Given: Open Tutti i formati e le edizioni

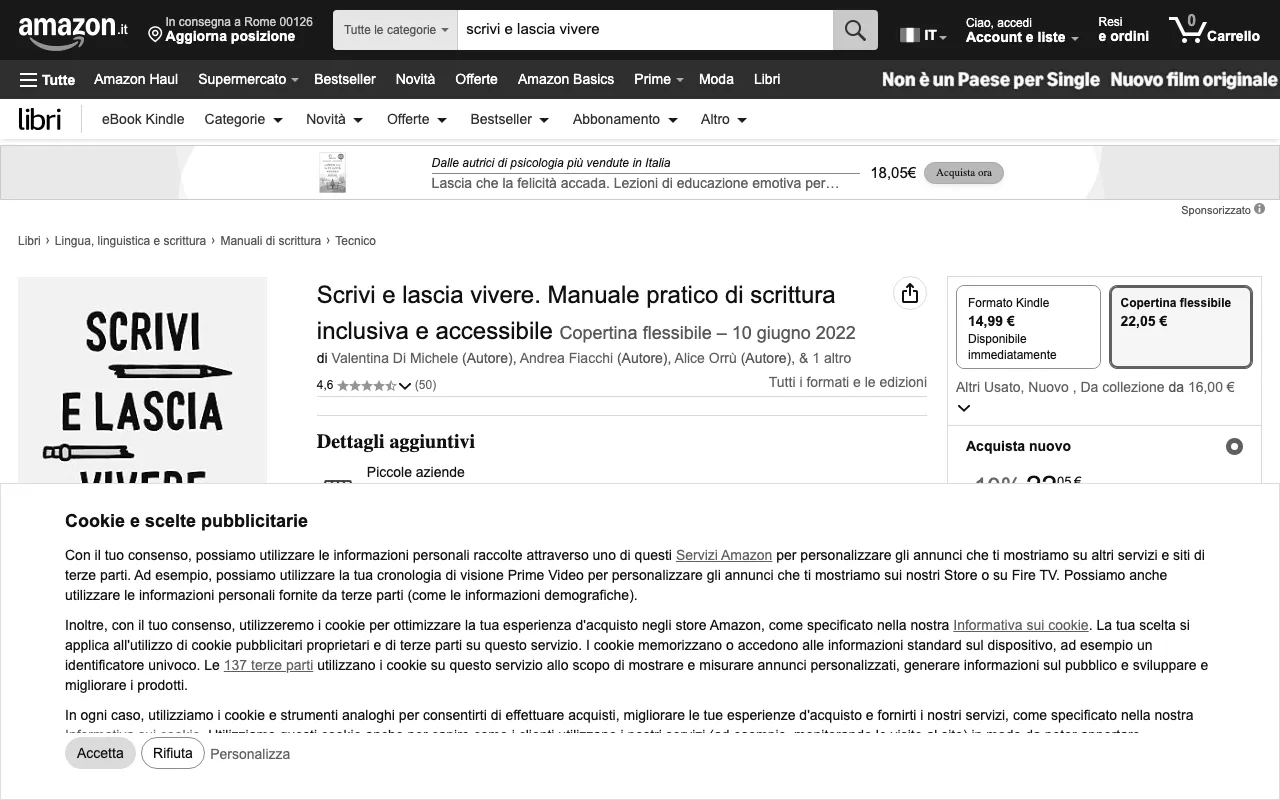Looking at the screenshot, I should click(848, 382).
